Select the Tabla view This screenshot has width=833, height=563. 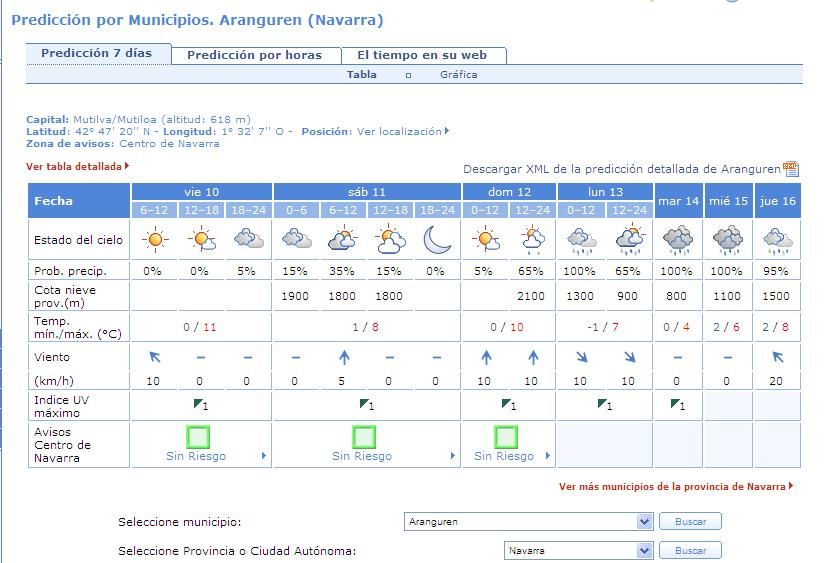pos(362,75)
